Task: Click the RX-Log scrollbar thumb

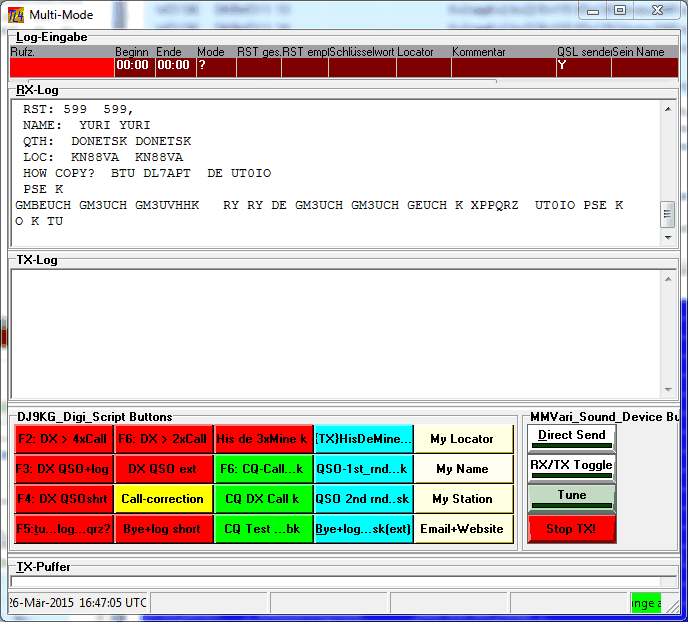Action: (667, 214)
